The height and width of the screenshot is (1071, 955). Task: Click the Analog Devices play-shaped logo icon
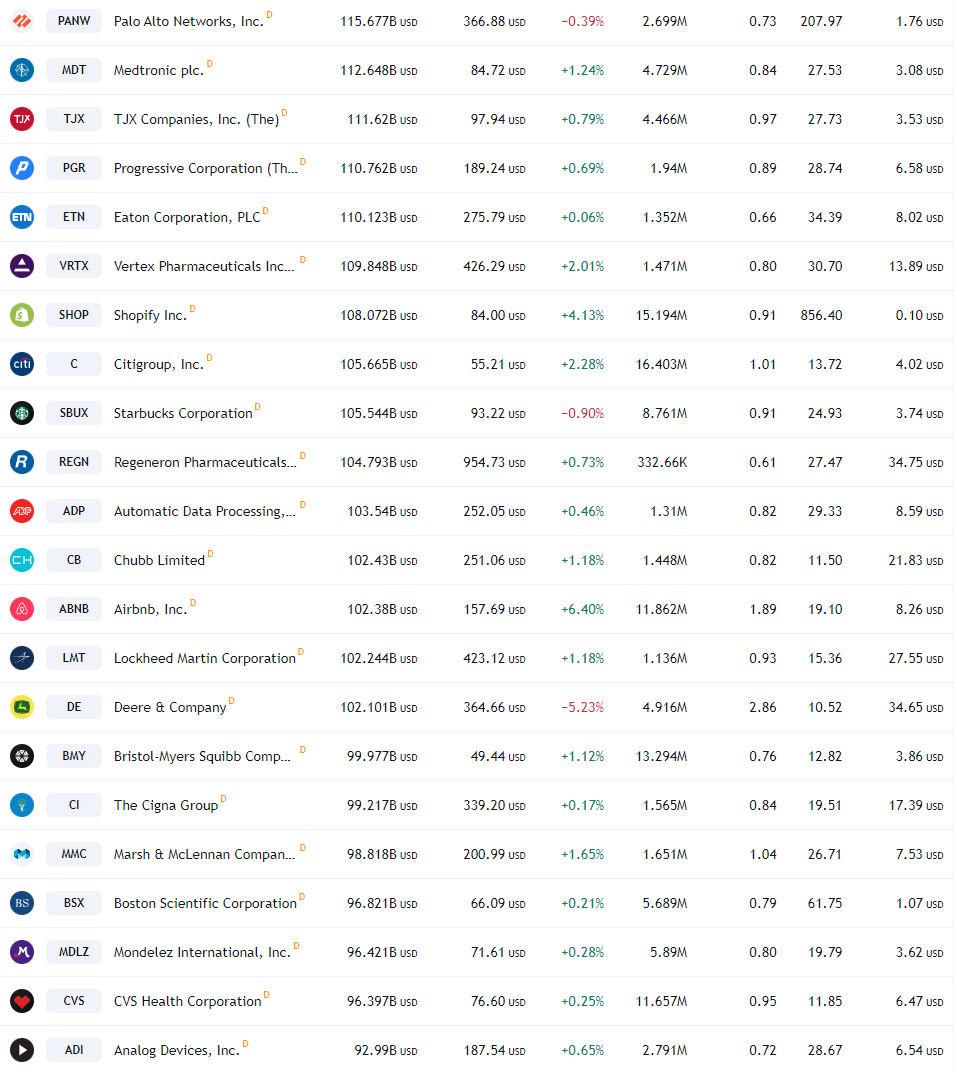(22, 1050)
